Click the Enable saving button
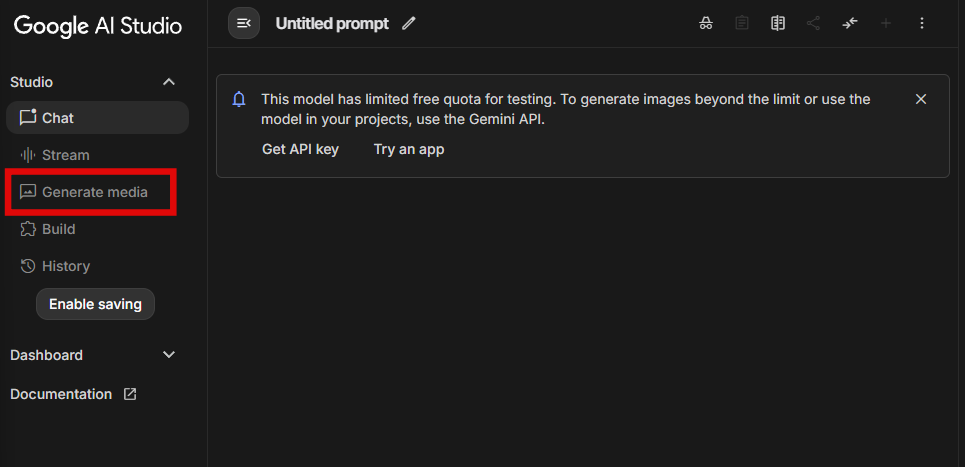This screenshot has width=965, height=467. (95, 304)
